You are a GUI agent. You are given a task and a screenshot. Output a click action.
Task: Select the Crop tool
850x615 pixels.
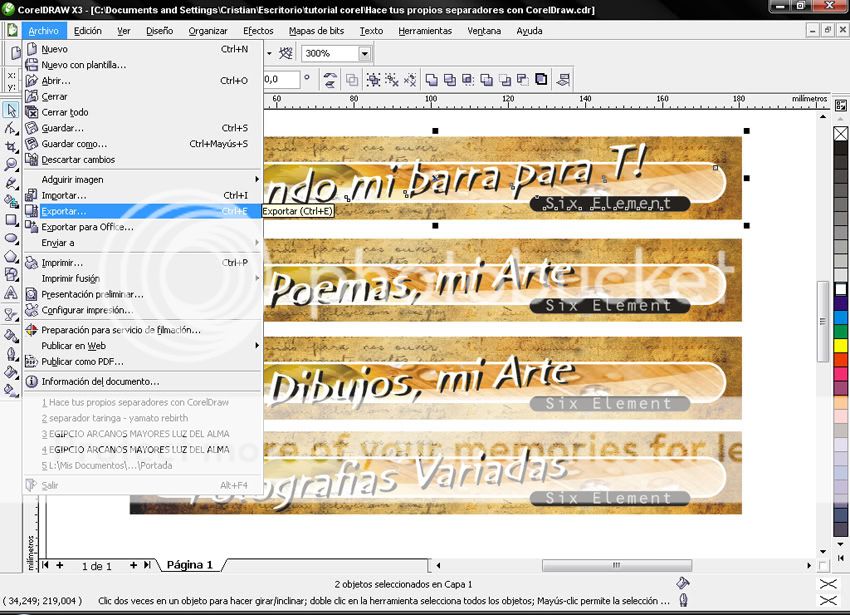11,146
